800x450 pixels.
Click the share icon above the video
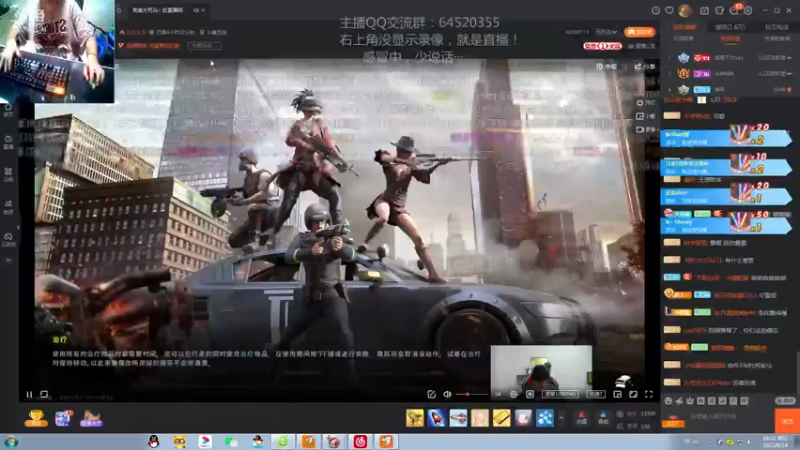(644, 66)
